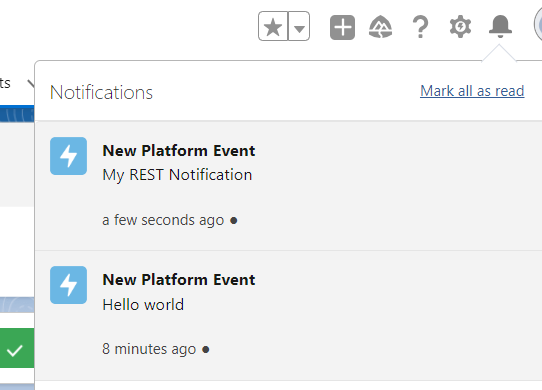The height and width of the screenshot is (390, 542).
Task: Open the Hello world notification
Action: pyautogui.click(x=288, y=315)
